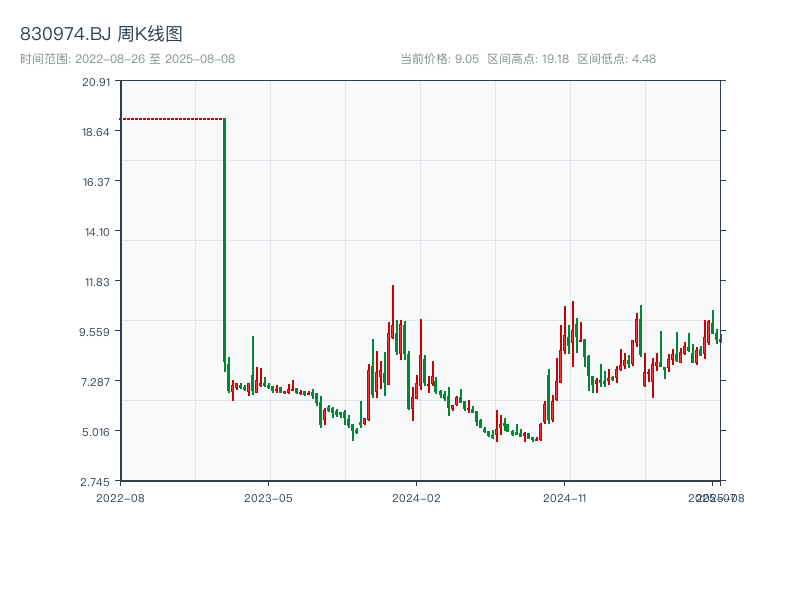The height and width of the screenshot is (600, 800).
Task: Click the y-axis value 16.37
Action: pos(96,182)
